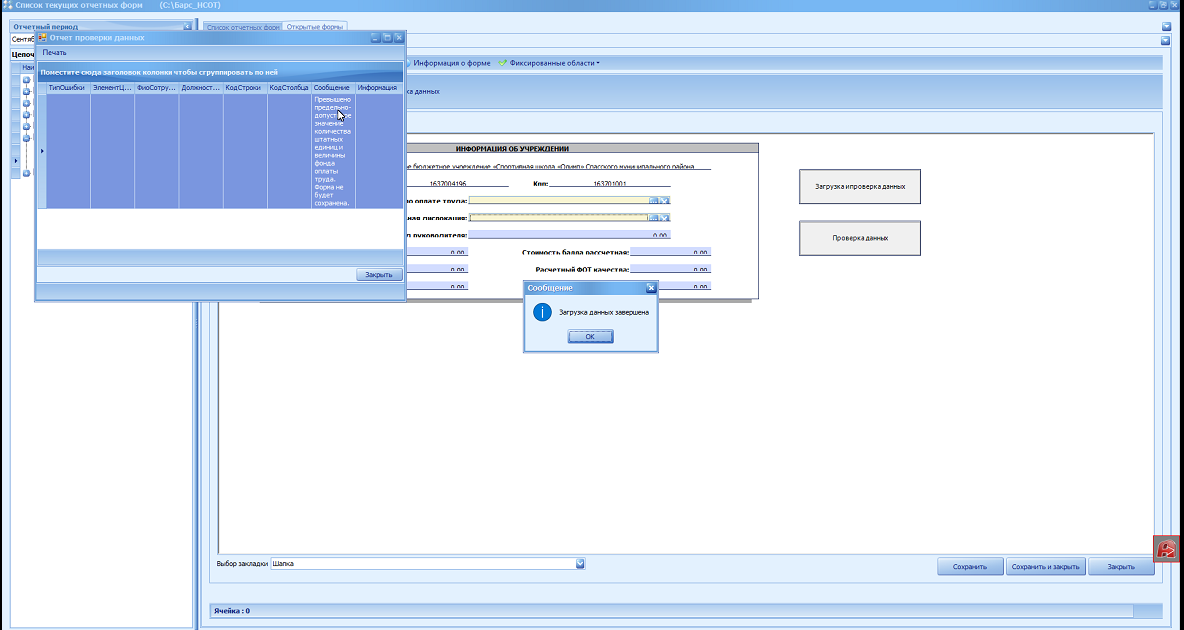This screenshot has width=1184, height=630.
Task: Click the group-by header panel in report
Action: point(220,73)
